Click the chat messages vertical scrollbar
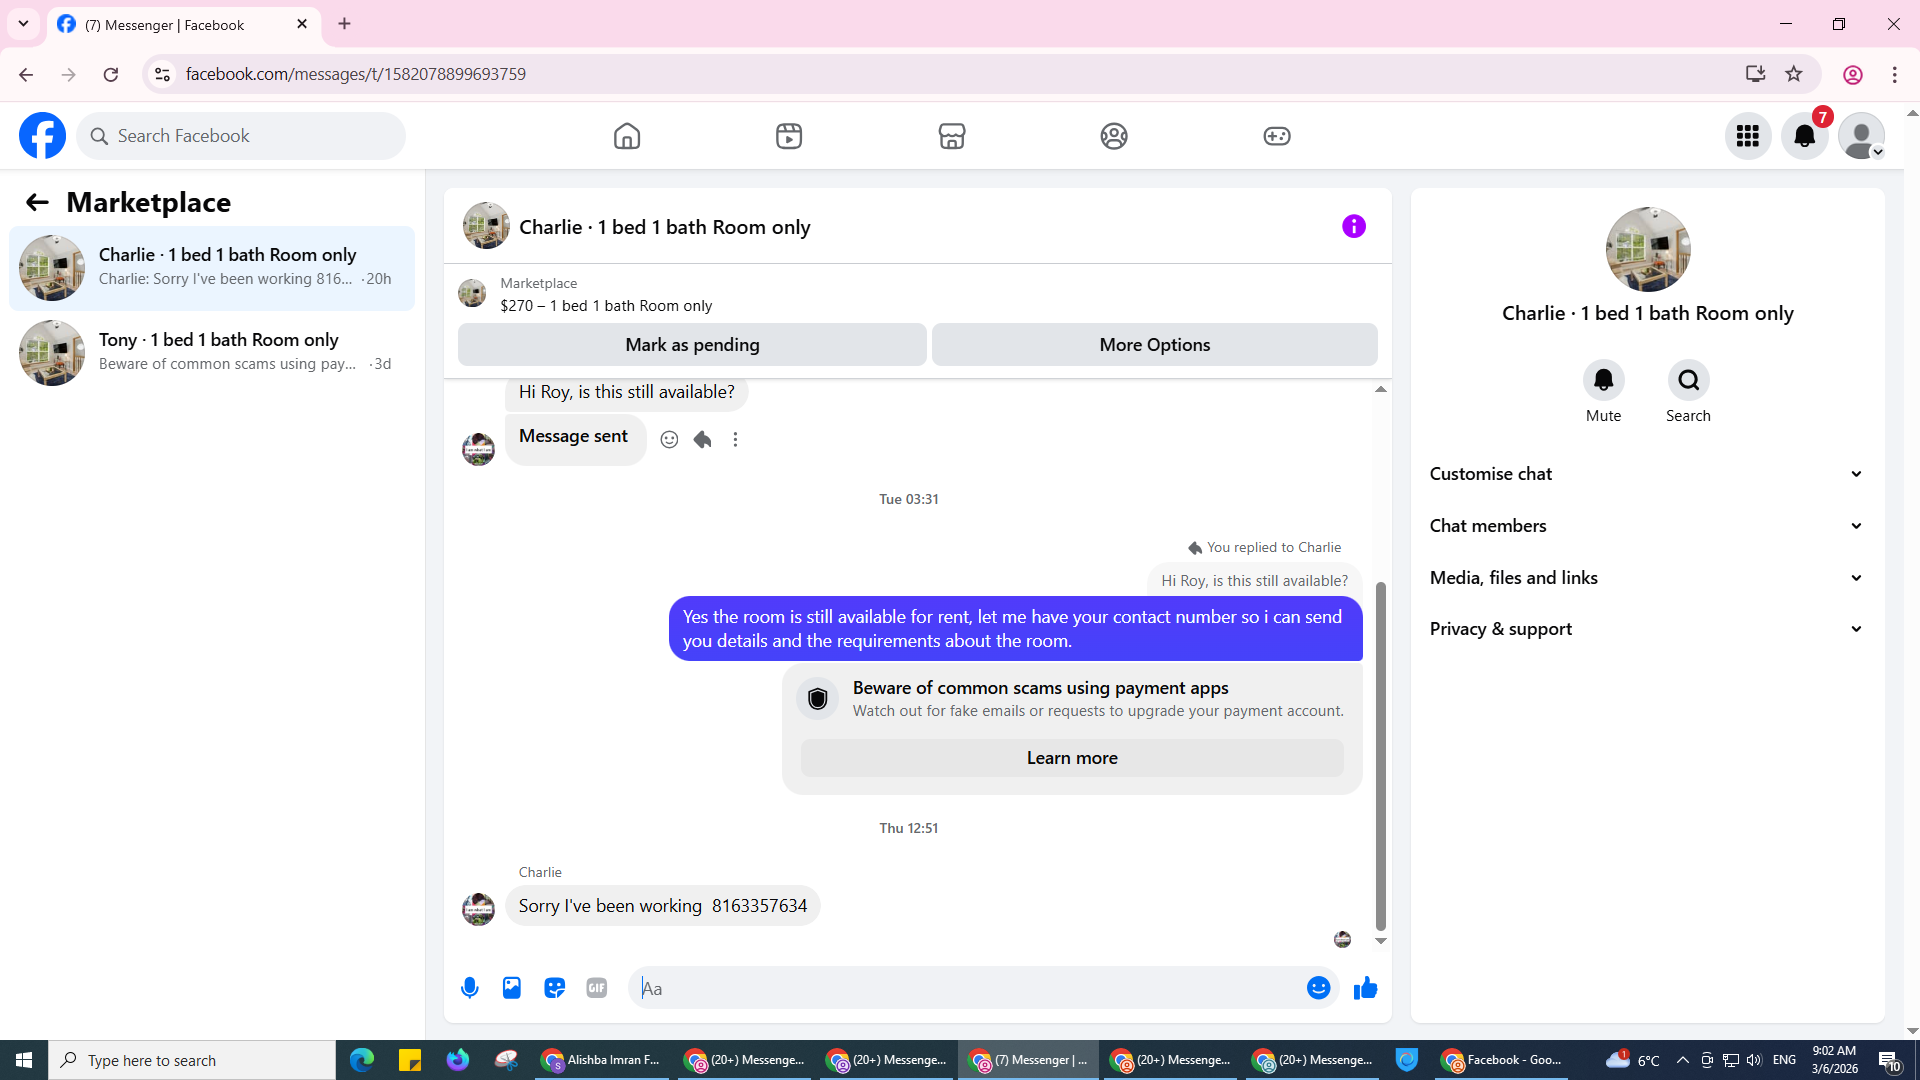1920x1080 pixels. [x=1380, y=755]
